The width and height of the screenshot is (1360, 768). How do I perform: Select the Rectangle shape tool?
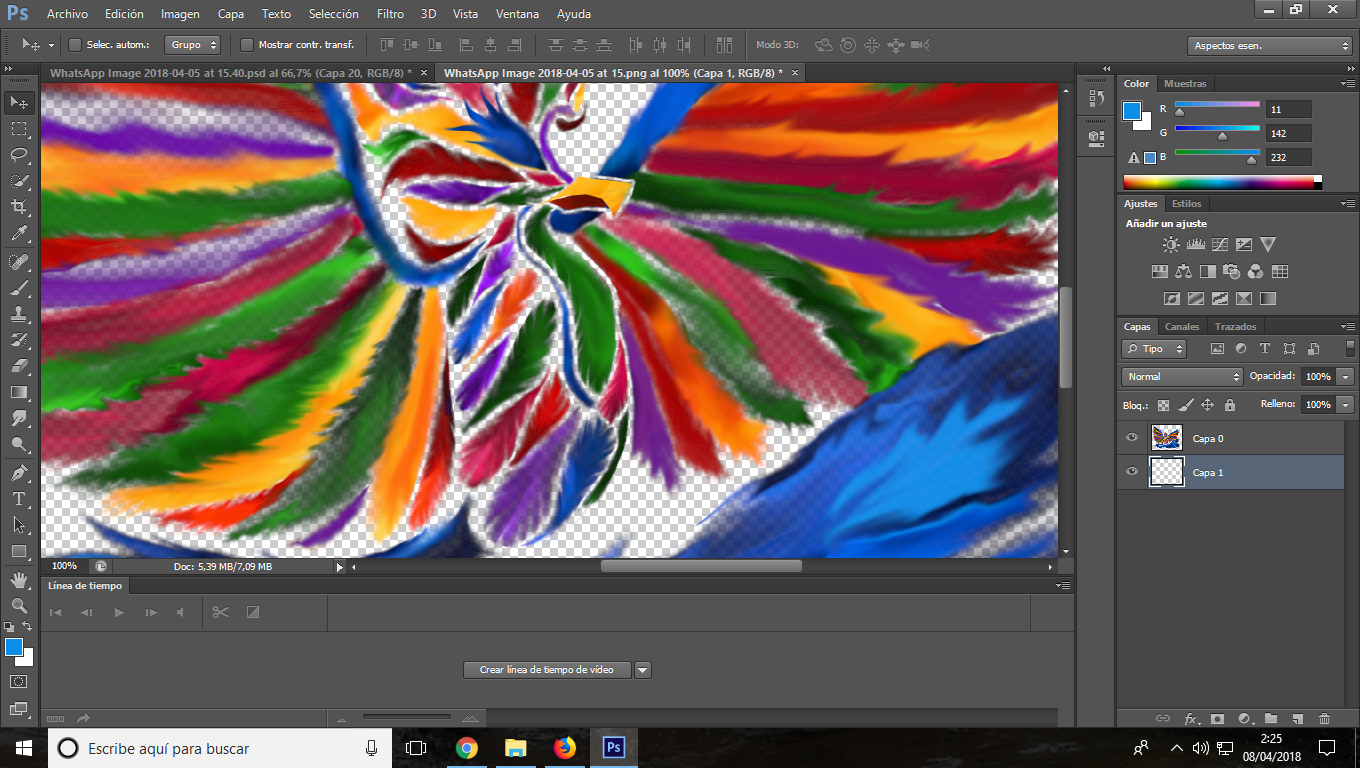point(19,551)
